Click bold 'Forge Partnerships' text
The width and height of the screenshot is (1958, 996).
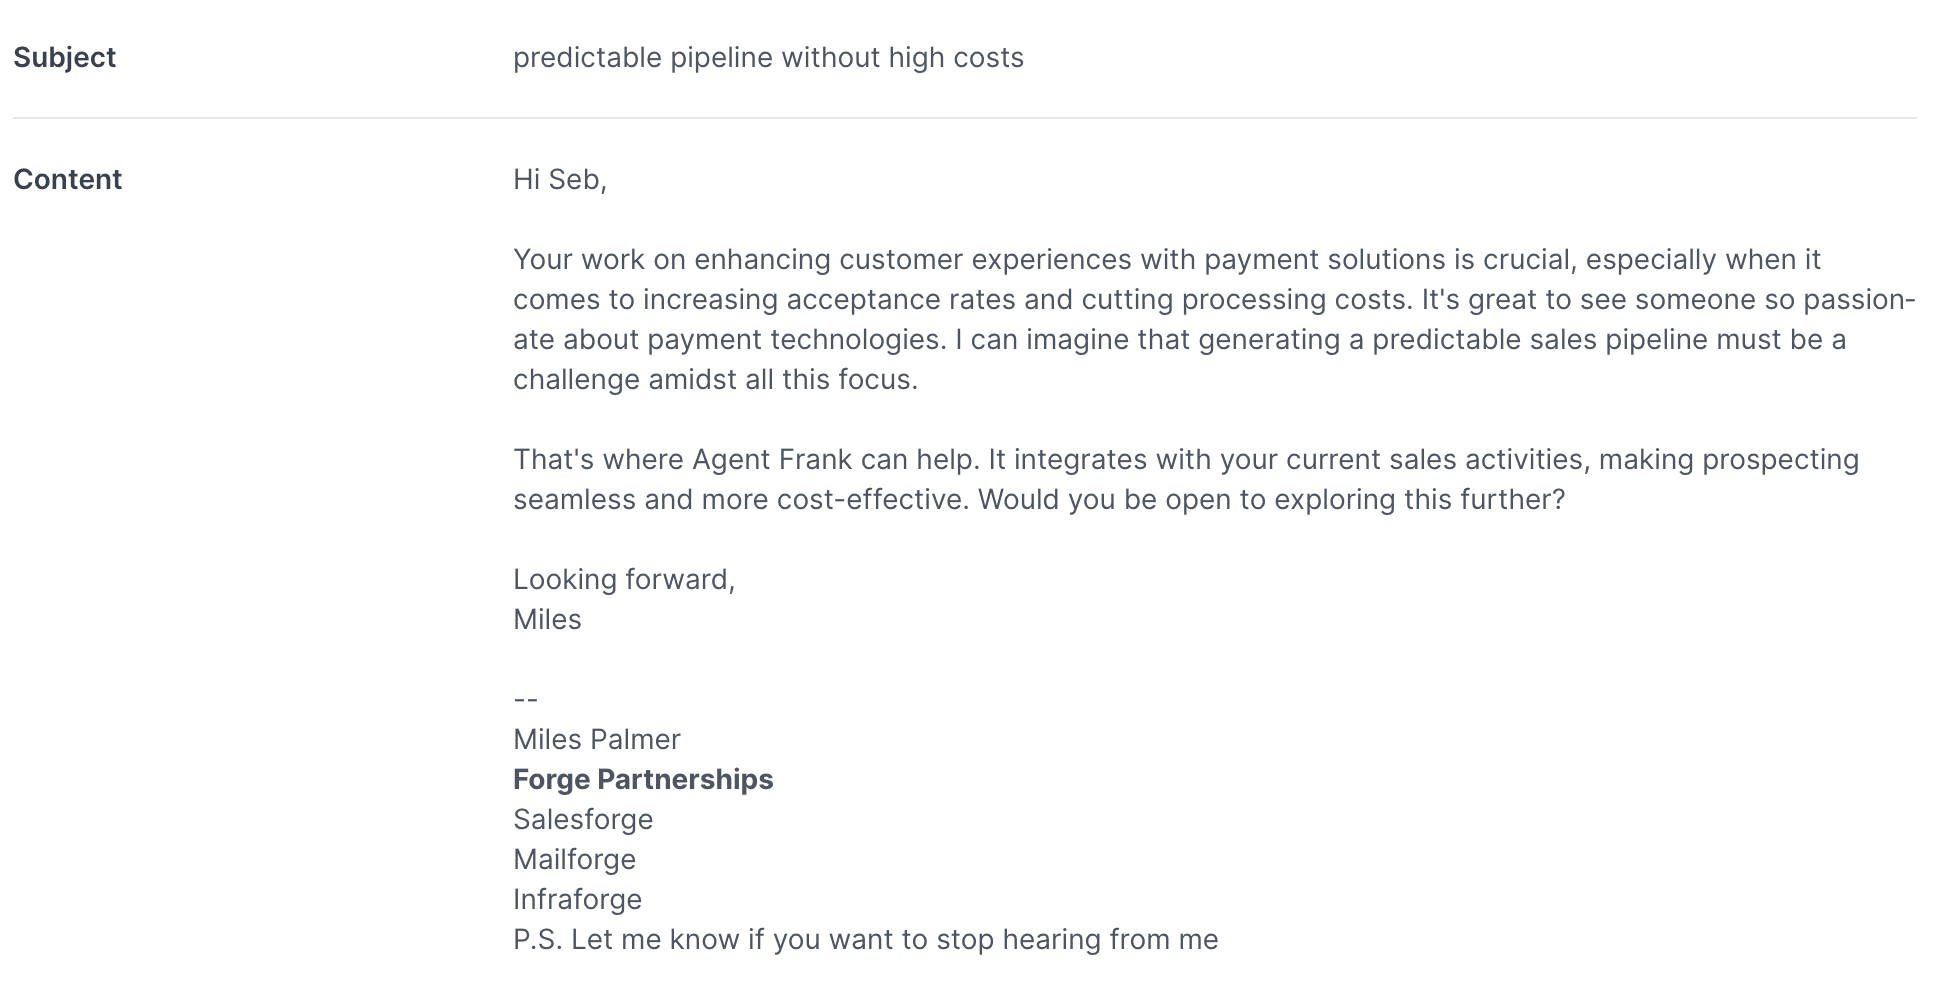tap(643, 780)
